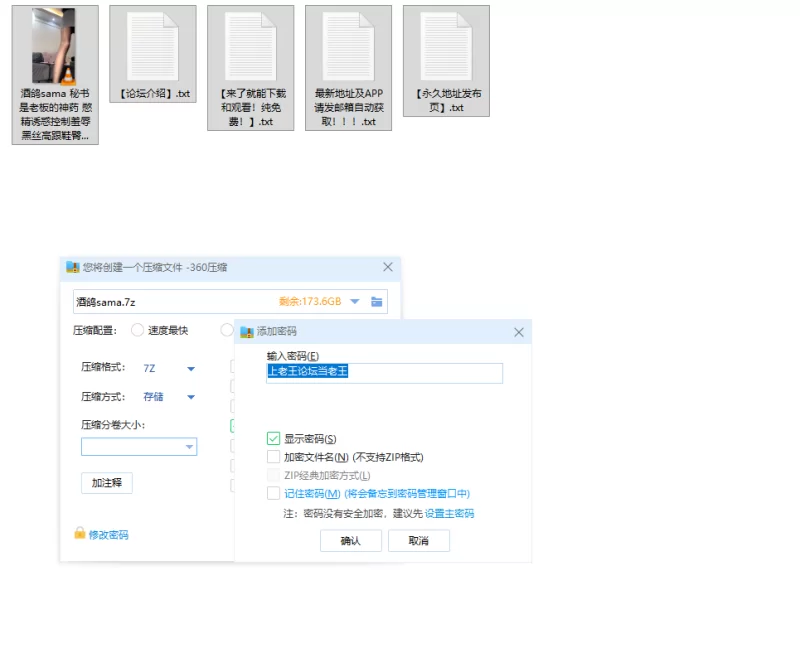Screen dimensions: 800x653
Task: Uncheck the 显示密码 checkbox
Action: coord(273,439)
